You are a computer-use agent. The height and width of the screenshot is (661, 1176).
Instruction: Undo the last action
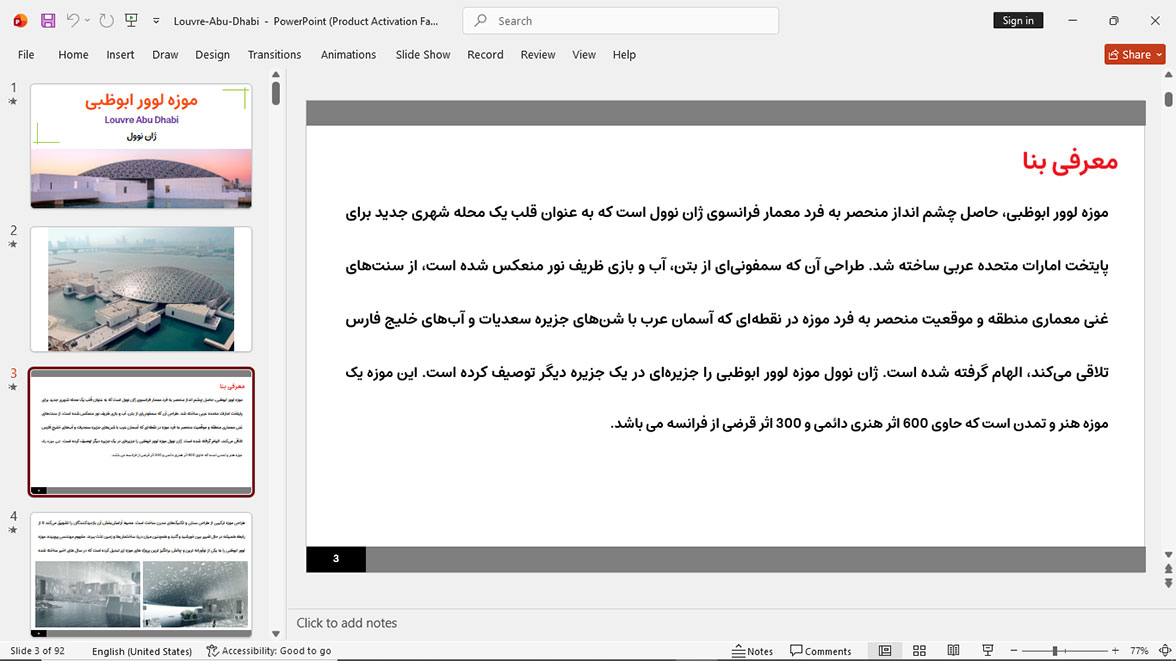[72, 20]
